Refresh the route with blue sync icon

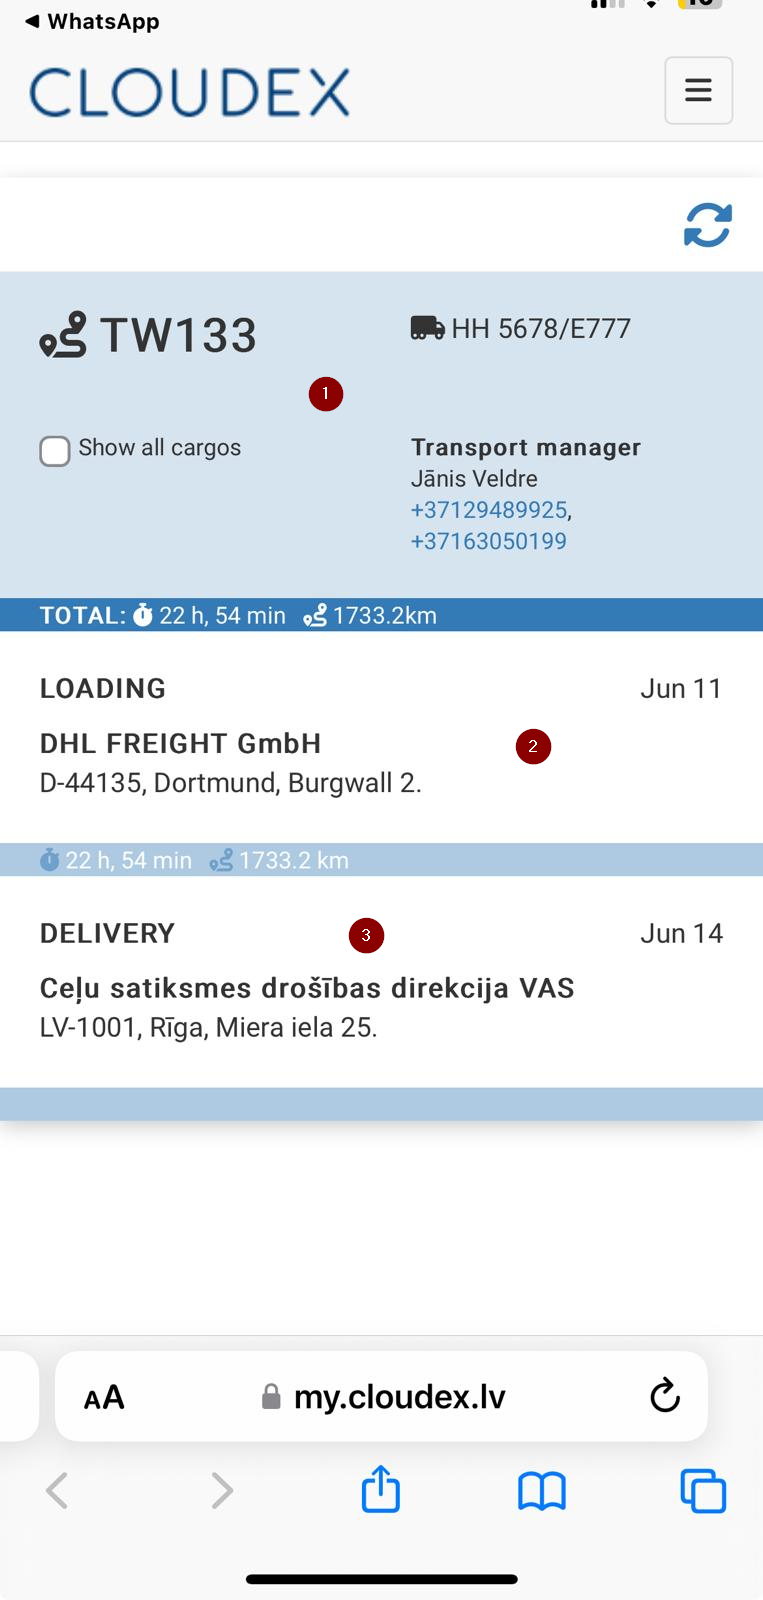pos(708,225)
